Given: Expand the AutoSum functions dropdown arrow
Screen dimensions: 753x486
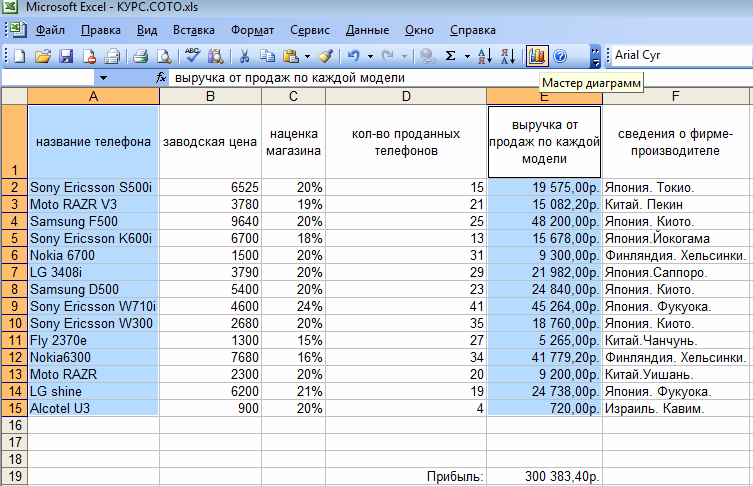Looking at the screenshot, I should tap(466, 56).
